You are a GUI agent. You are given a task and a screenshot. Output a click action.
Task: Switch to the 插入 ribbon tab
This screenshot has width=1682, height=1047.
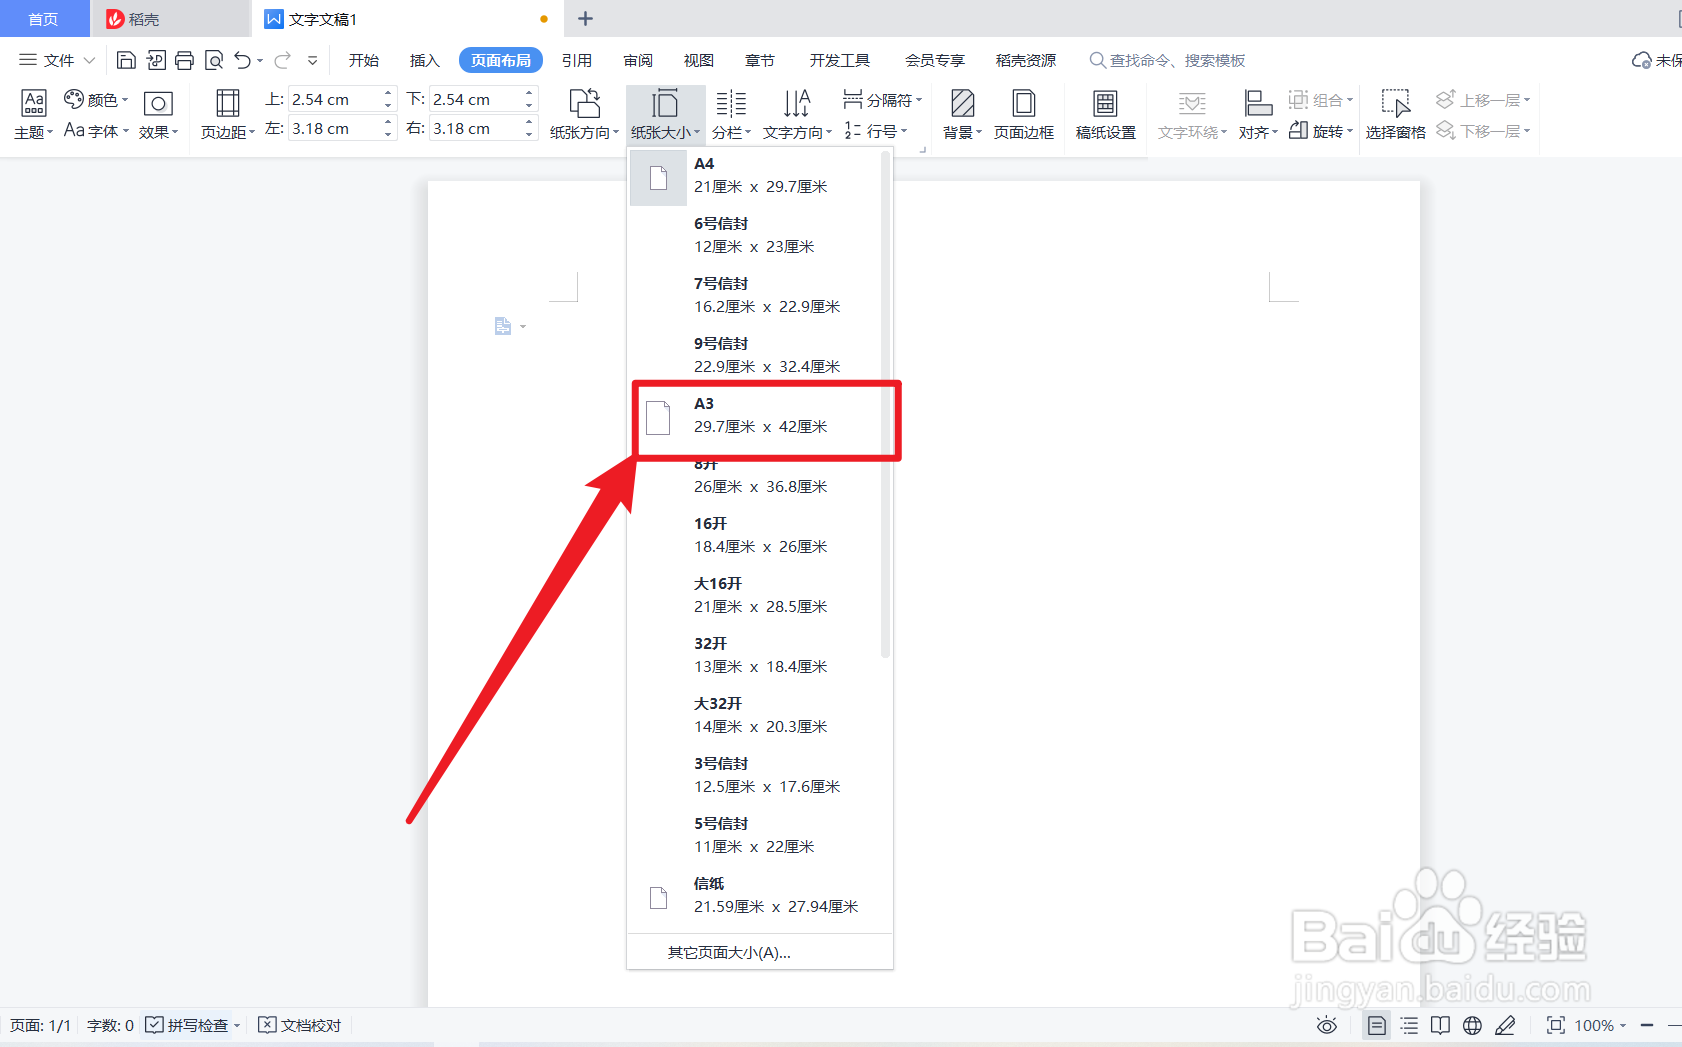pyautogui.click(x=424, y=60)
